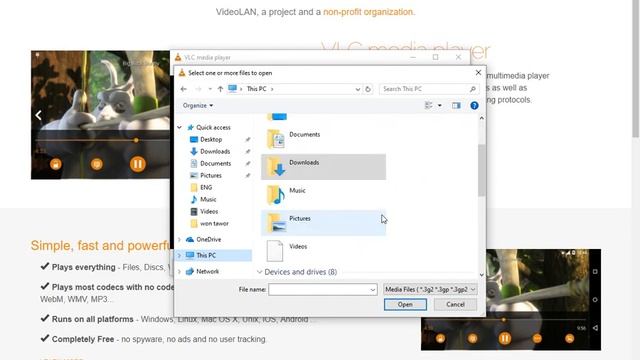This screenshot has width=640, height=360.
Task: Refresh the This PC location
Action: [368, 89]
